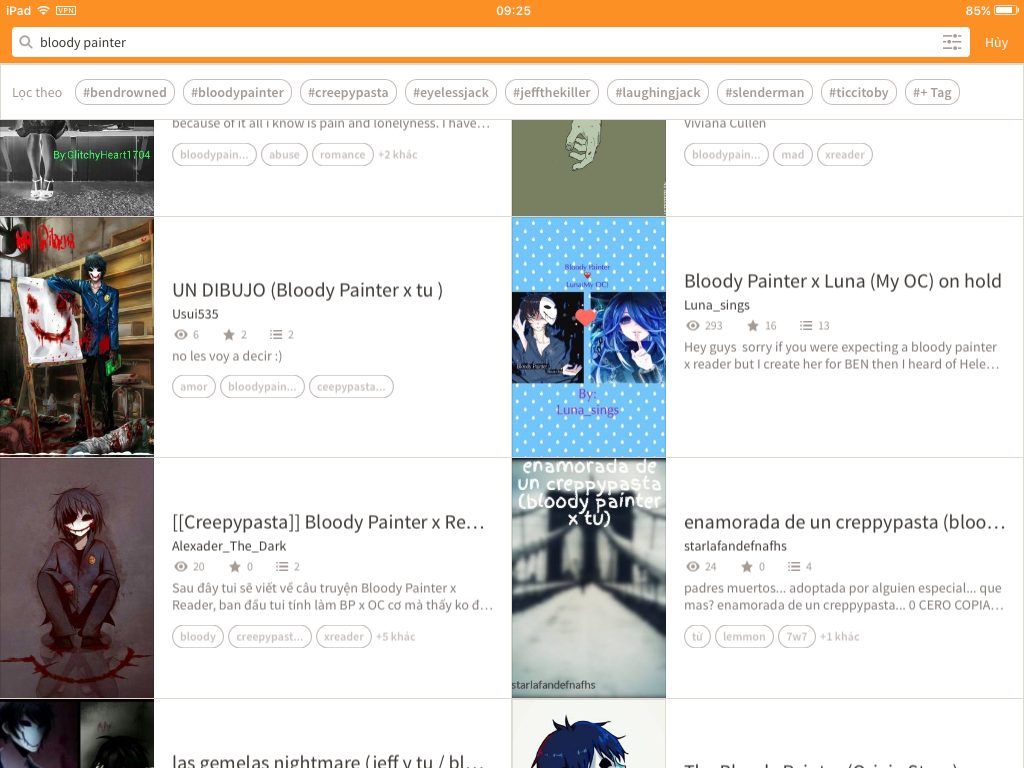Viewport: 1024px width, 768px height.
Task: Select the 'từ' tag chip
Action: [x=697, y=636]
